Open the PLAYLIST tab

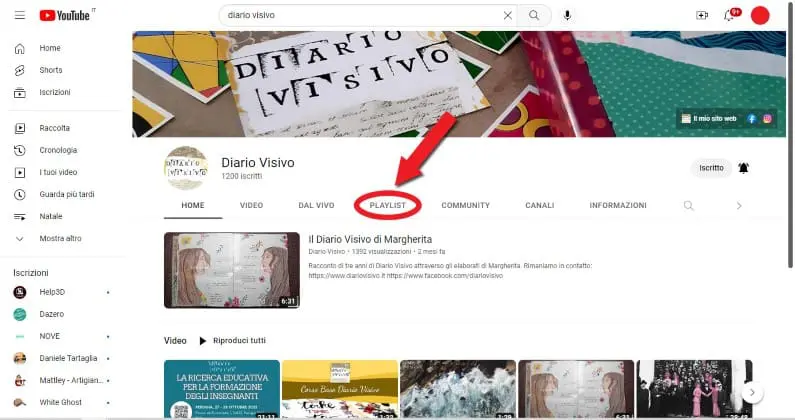pos(387,205)
